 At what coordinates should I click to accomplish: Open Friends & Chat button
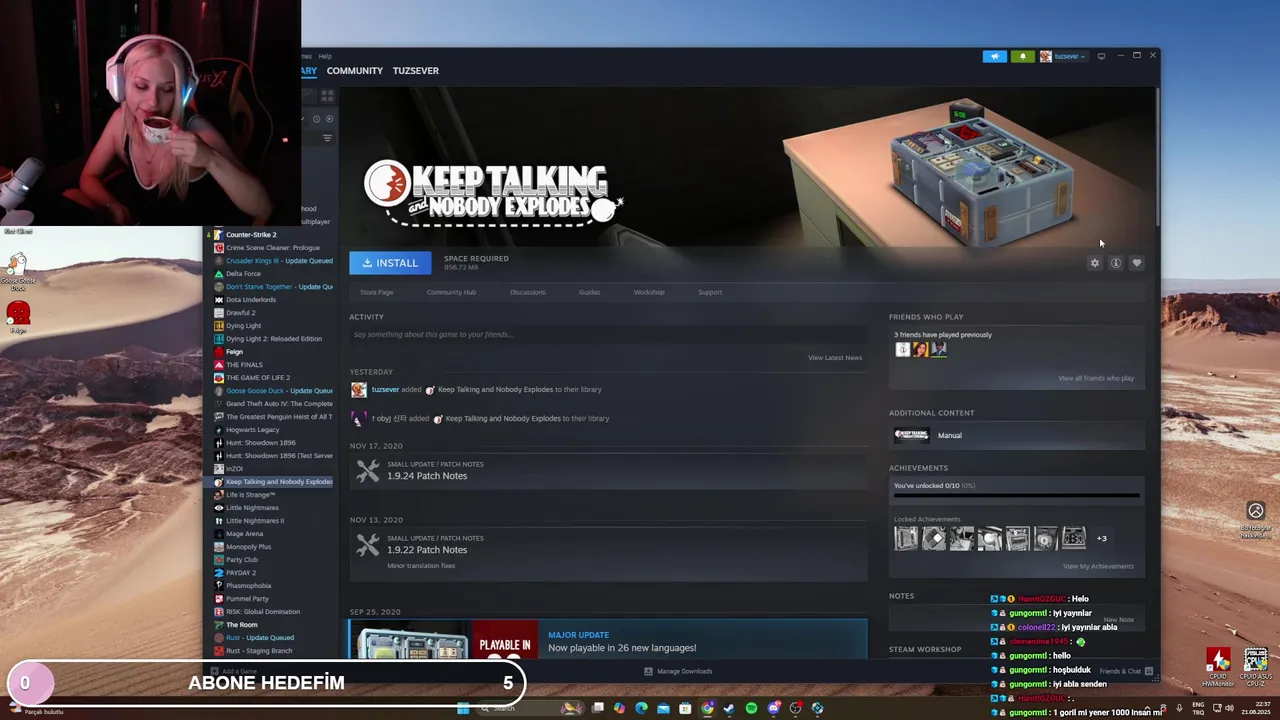(x=1126, y=671)
